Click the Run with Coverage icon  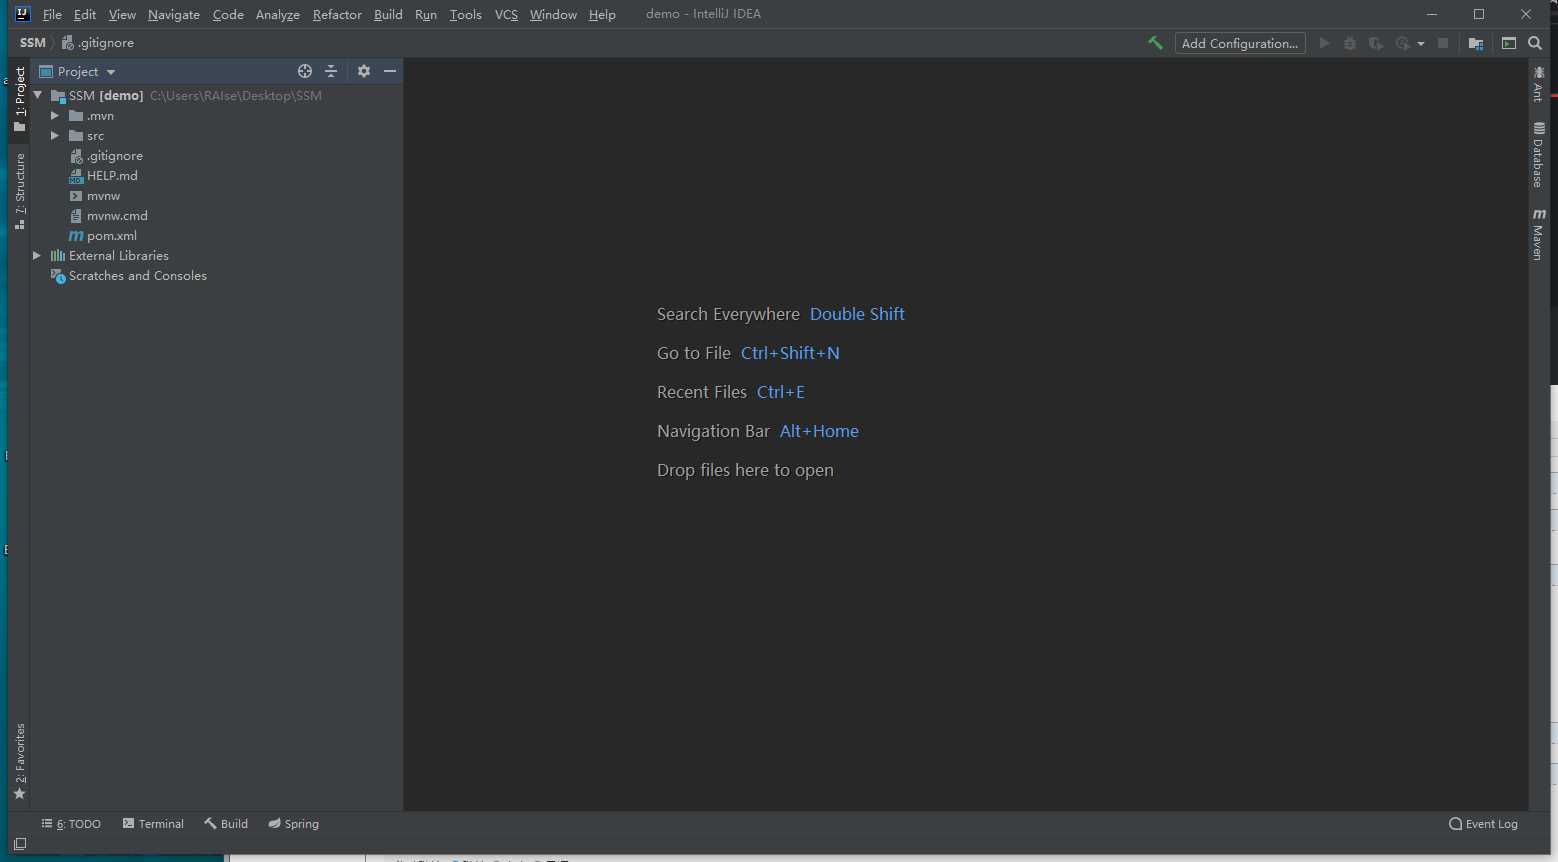[1376, 43]
